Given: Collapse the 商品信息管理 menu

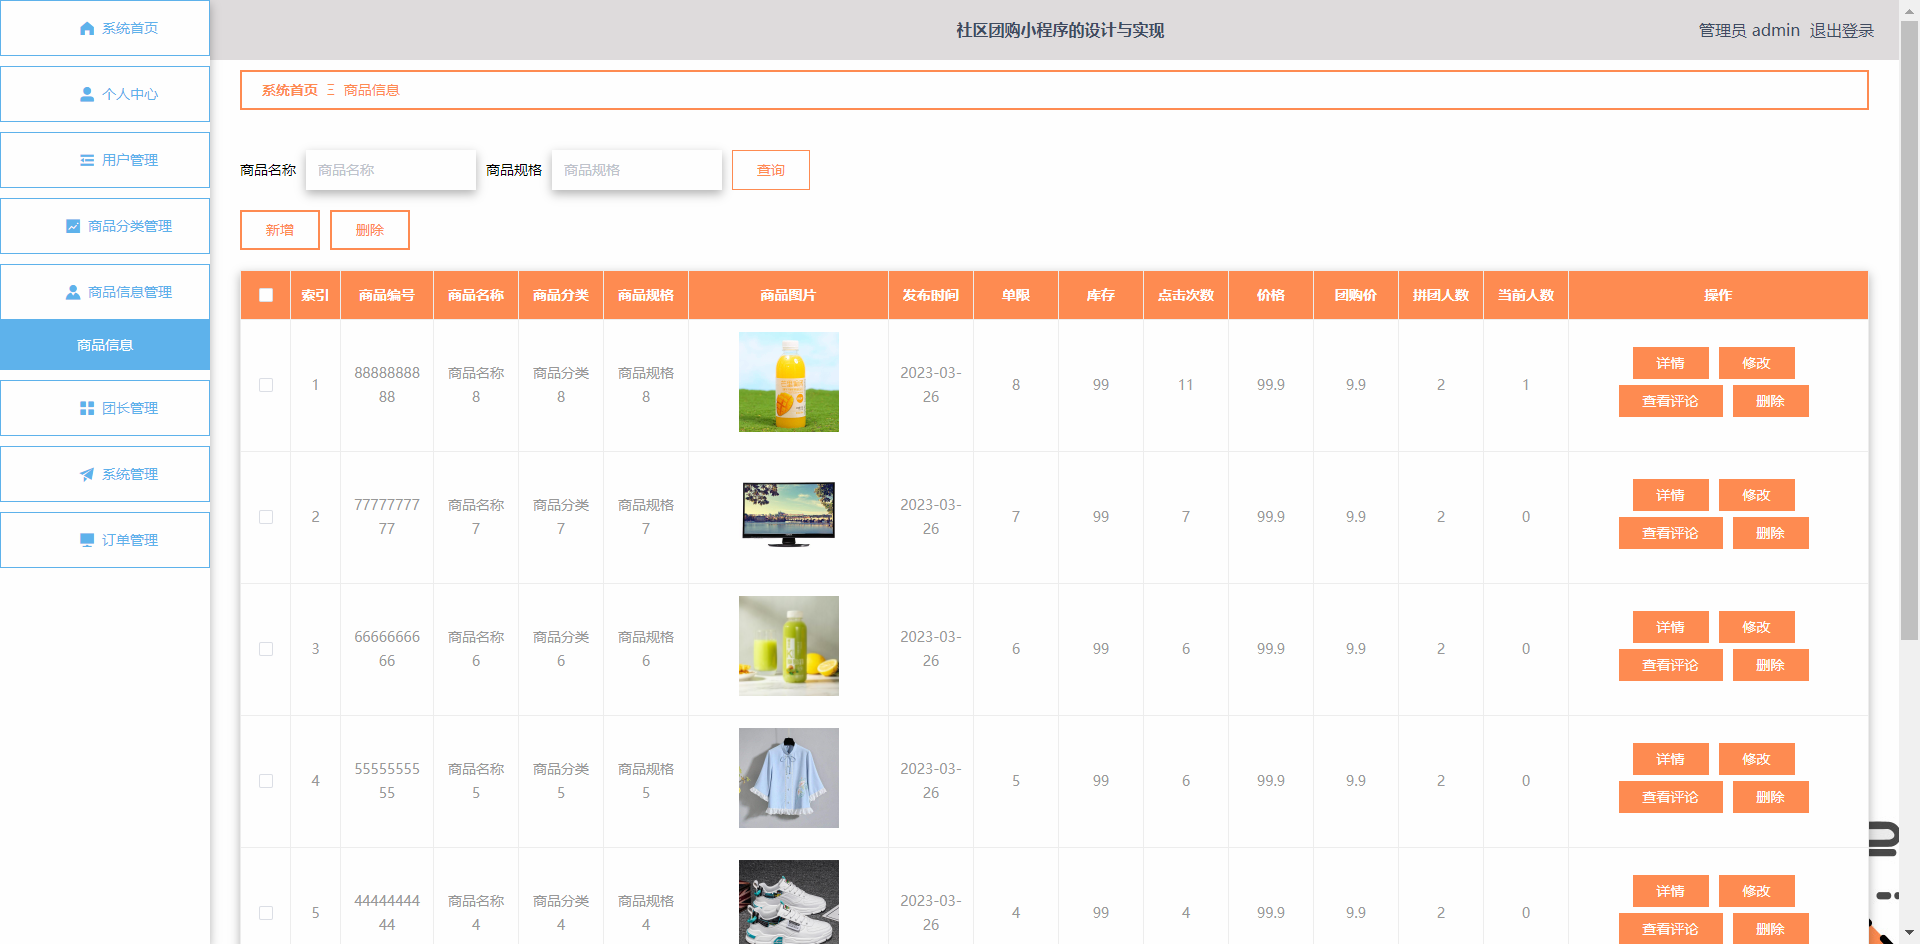Looking at the screenshot, I should pyautogui.click(x=105, y=292).
